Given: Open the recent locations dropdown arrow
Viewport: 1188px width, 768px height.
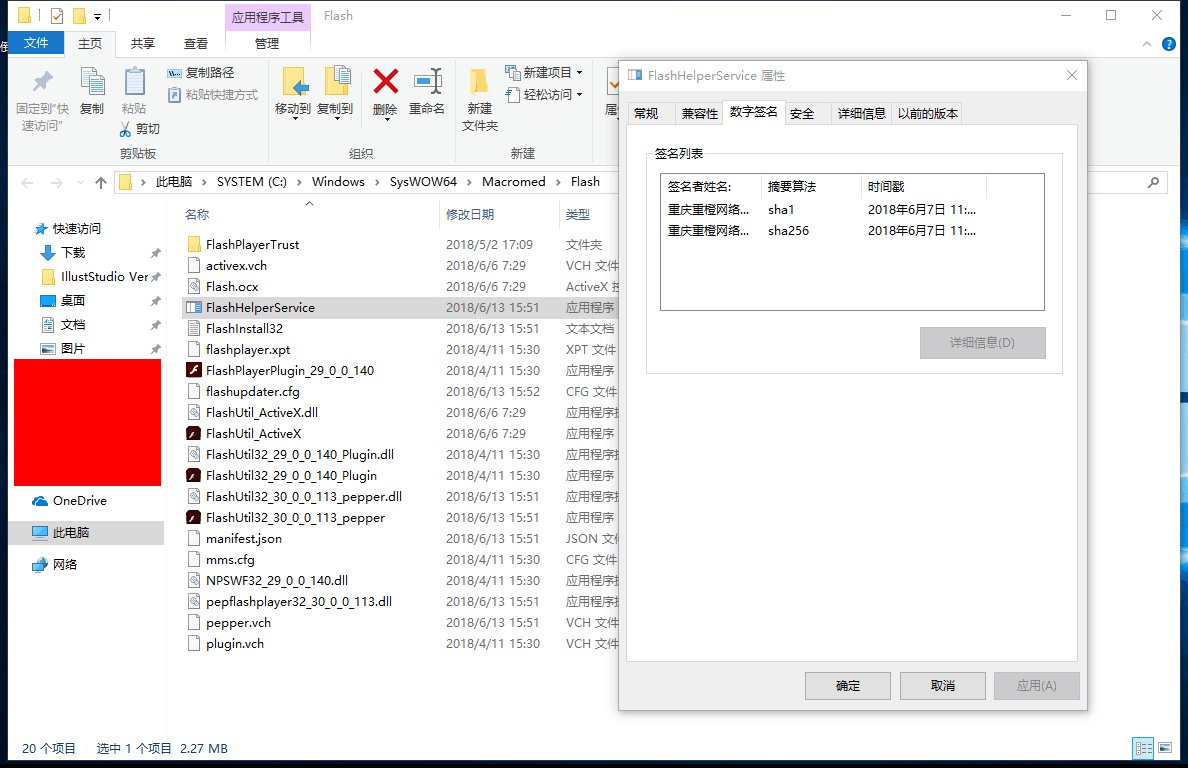Looking at the screenshot, I should [80, 183].
